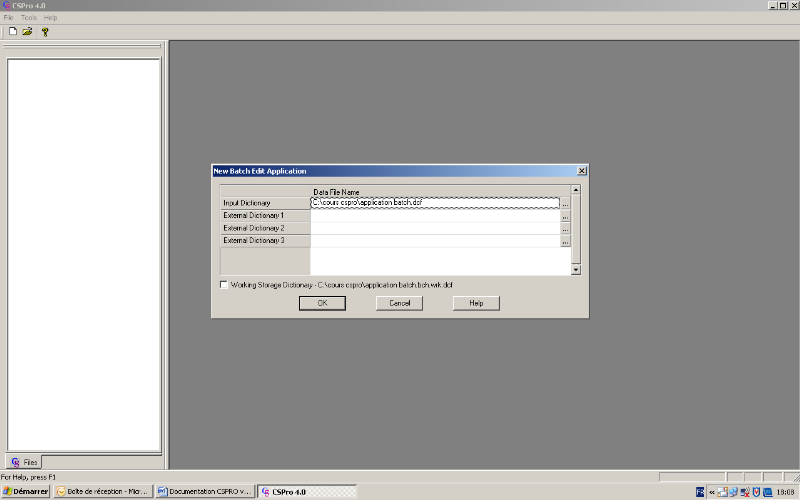The image size is (800, 500).
Task: Click the Open folder toolbar icon
Action: point(27,31)
